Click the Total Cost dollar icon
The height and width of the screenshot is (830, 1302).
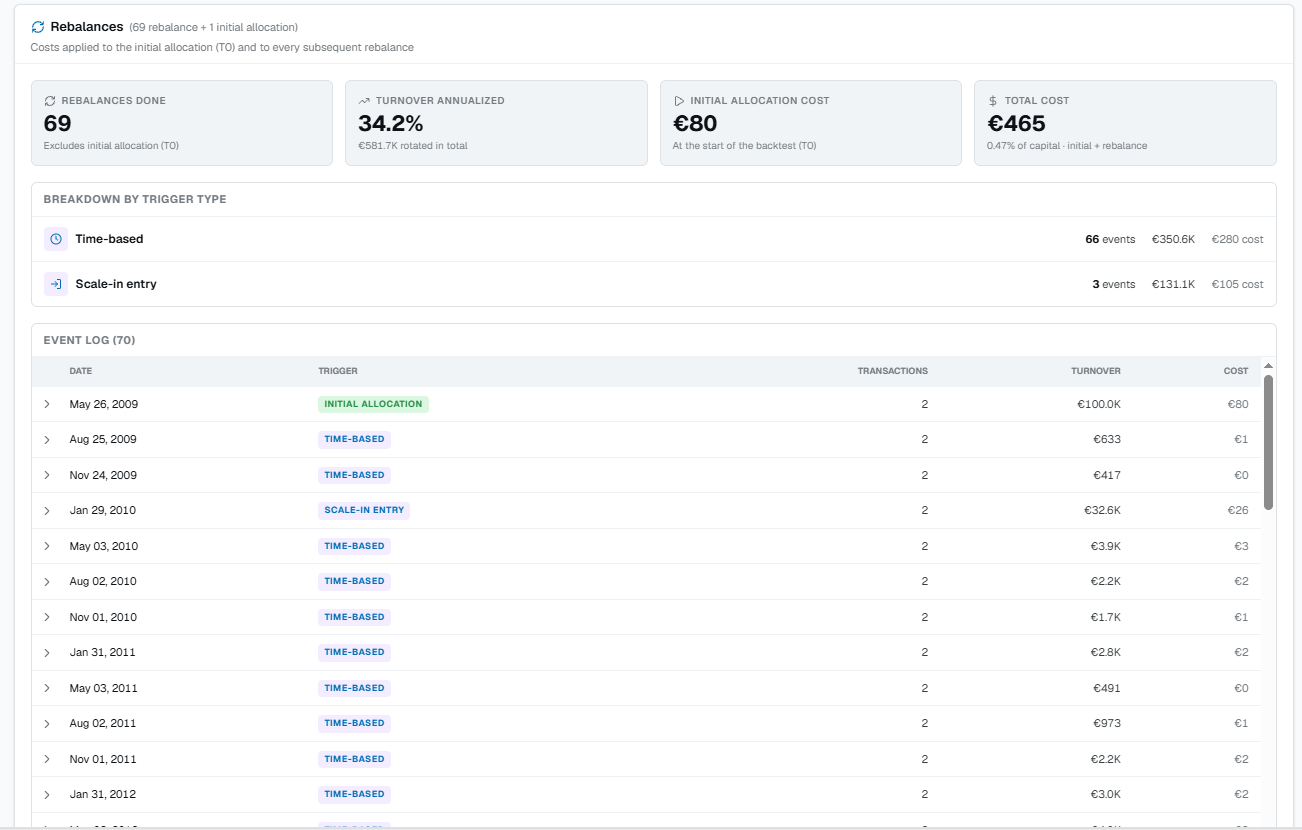pyautogui.click(x=993, y=101)
